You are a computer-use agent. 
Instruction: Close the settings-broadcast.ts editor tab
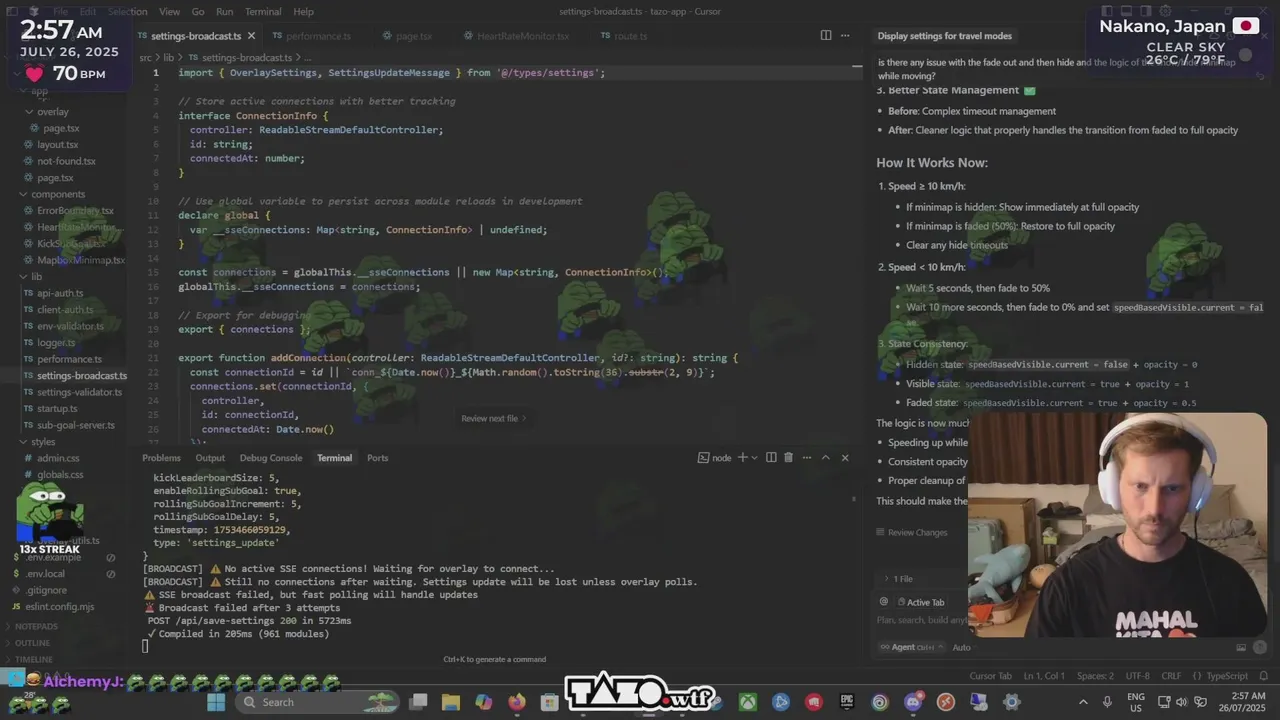(251, 36)
